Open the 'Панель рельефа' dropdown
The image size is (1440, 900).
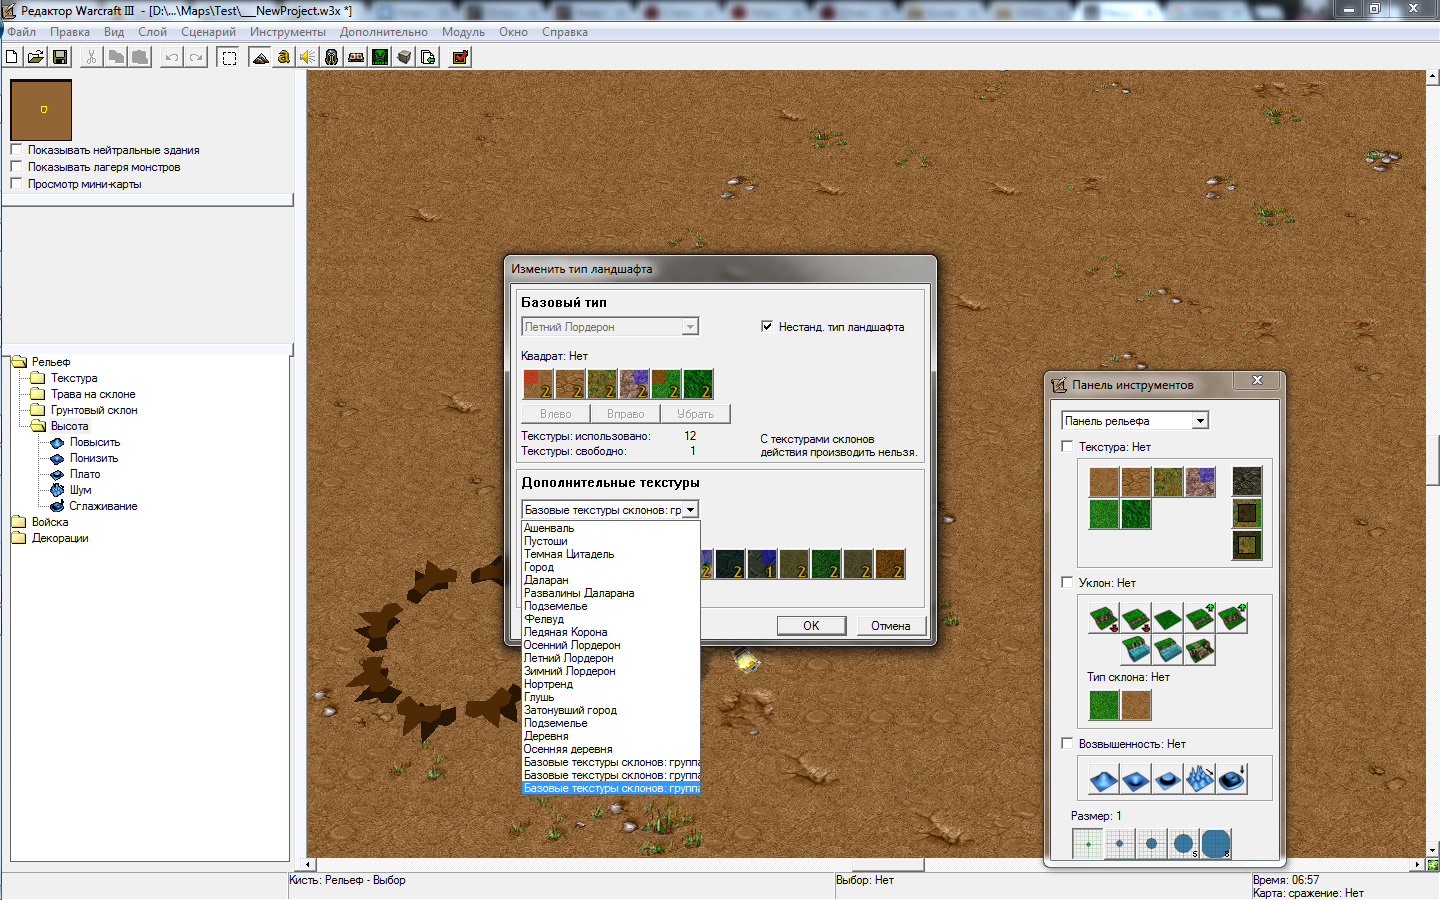pos(1135,421)
